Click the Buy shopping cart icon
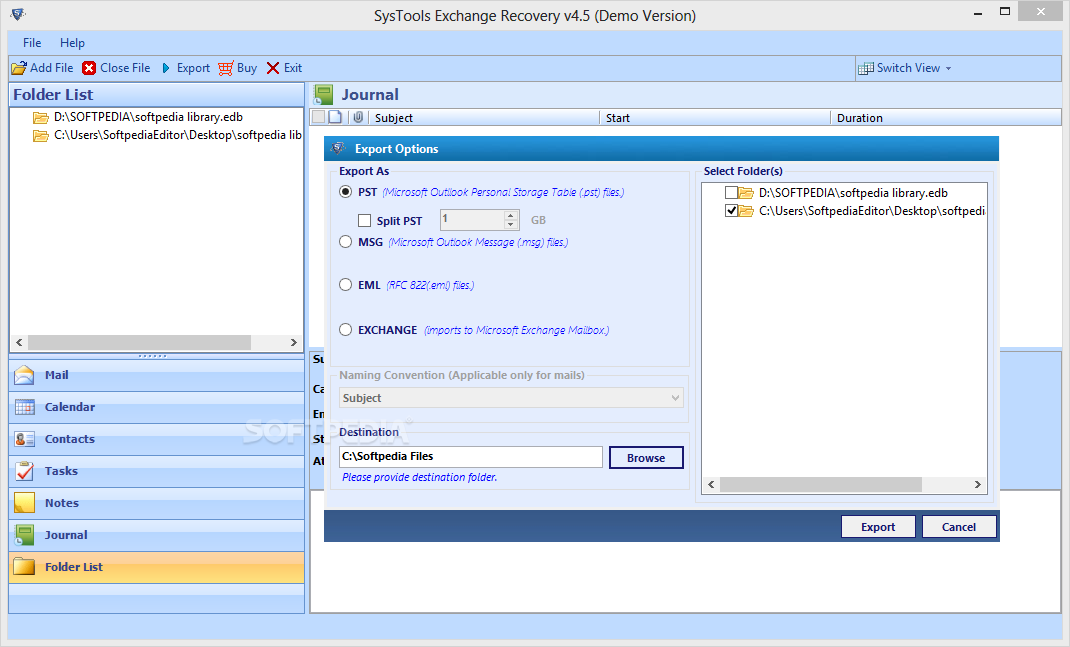Viewport: 1070px width, 647px height. (226, 68)
